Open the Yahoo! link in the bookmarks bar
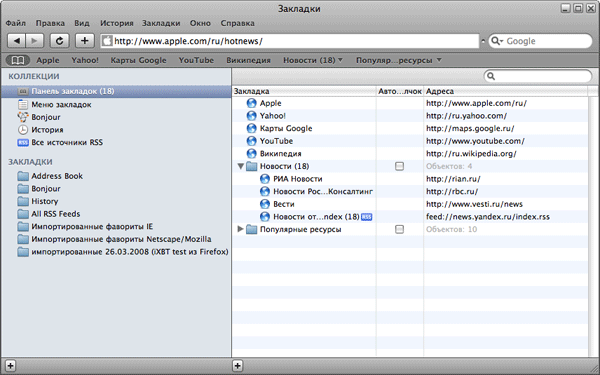Viewport: 600px width, 375px height. (85, 60)
